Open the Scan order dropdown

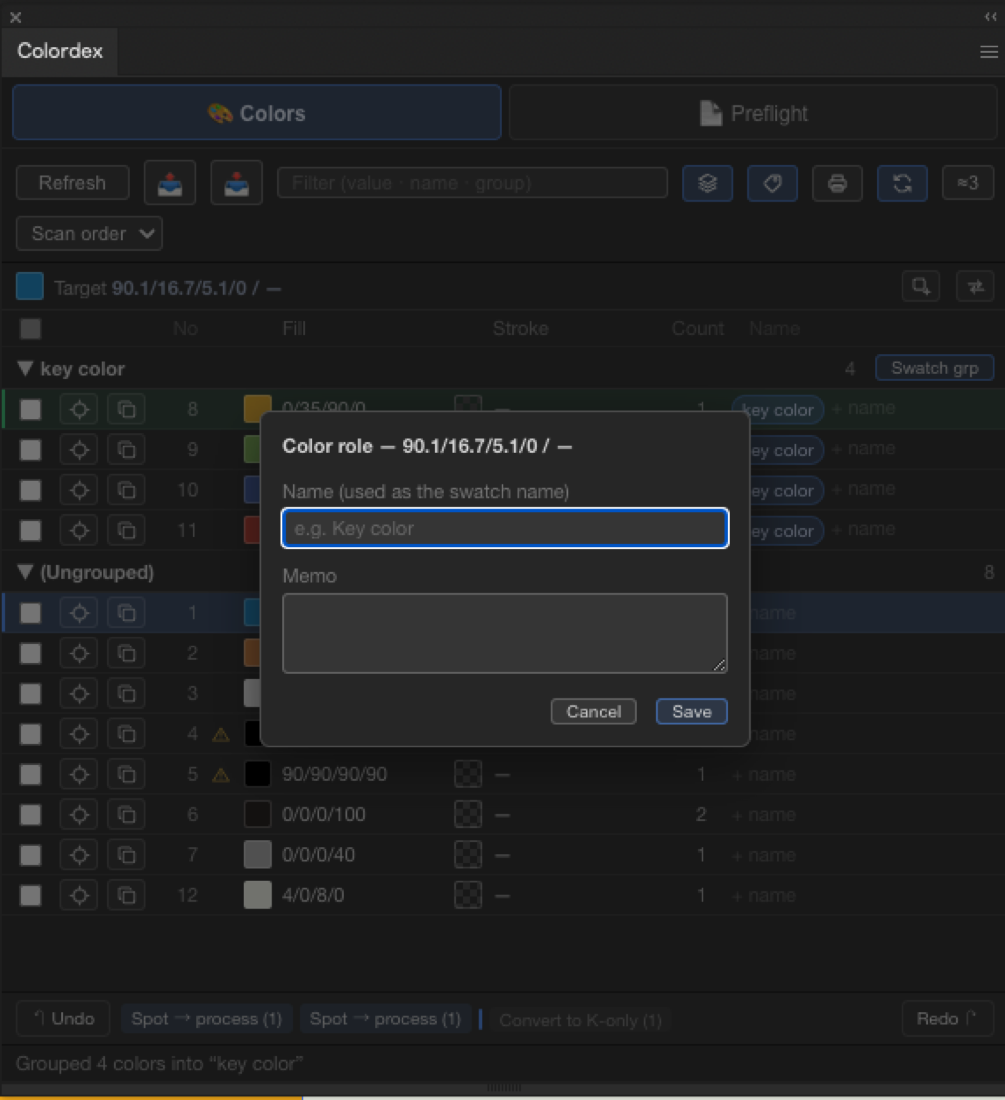coord(89,234)
